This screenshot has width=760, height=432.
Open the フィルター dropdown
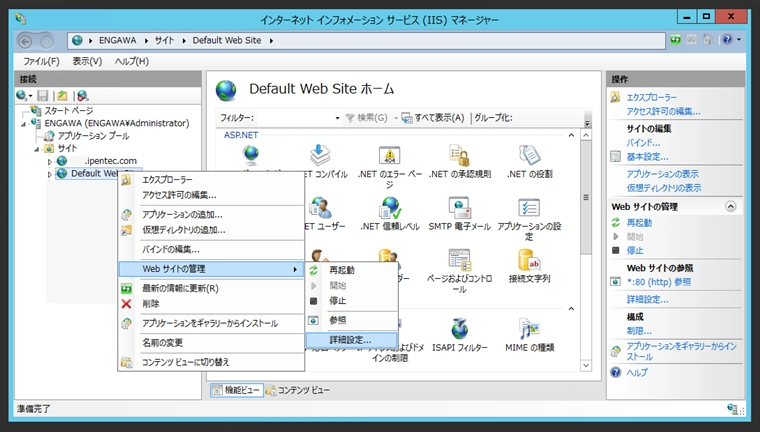337,118
